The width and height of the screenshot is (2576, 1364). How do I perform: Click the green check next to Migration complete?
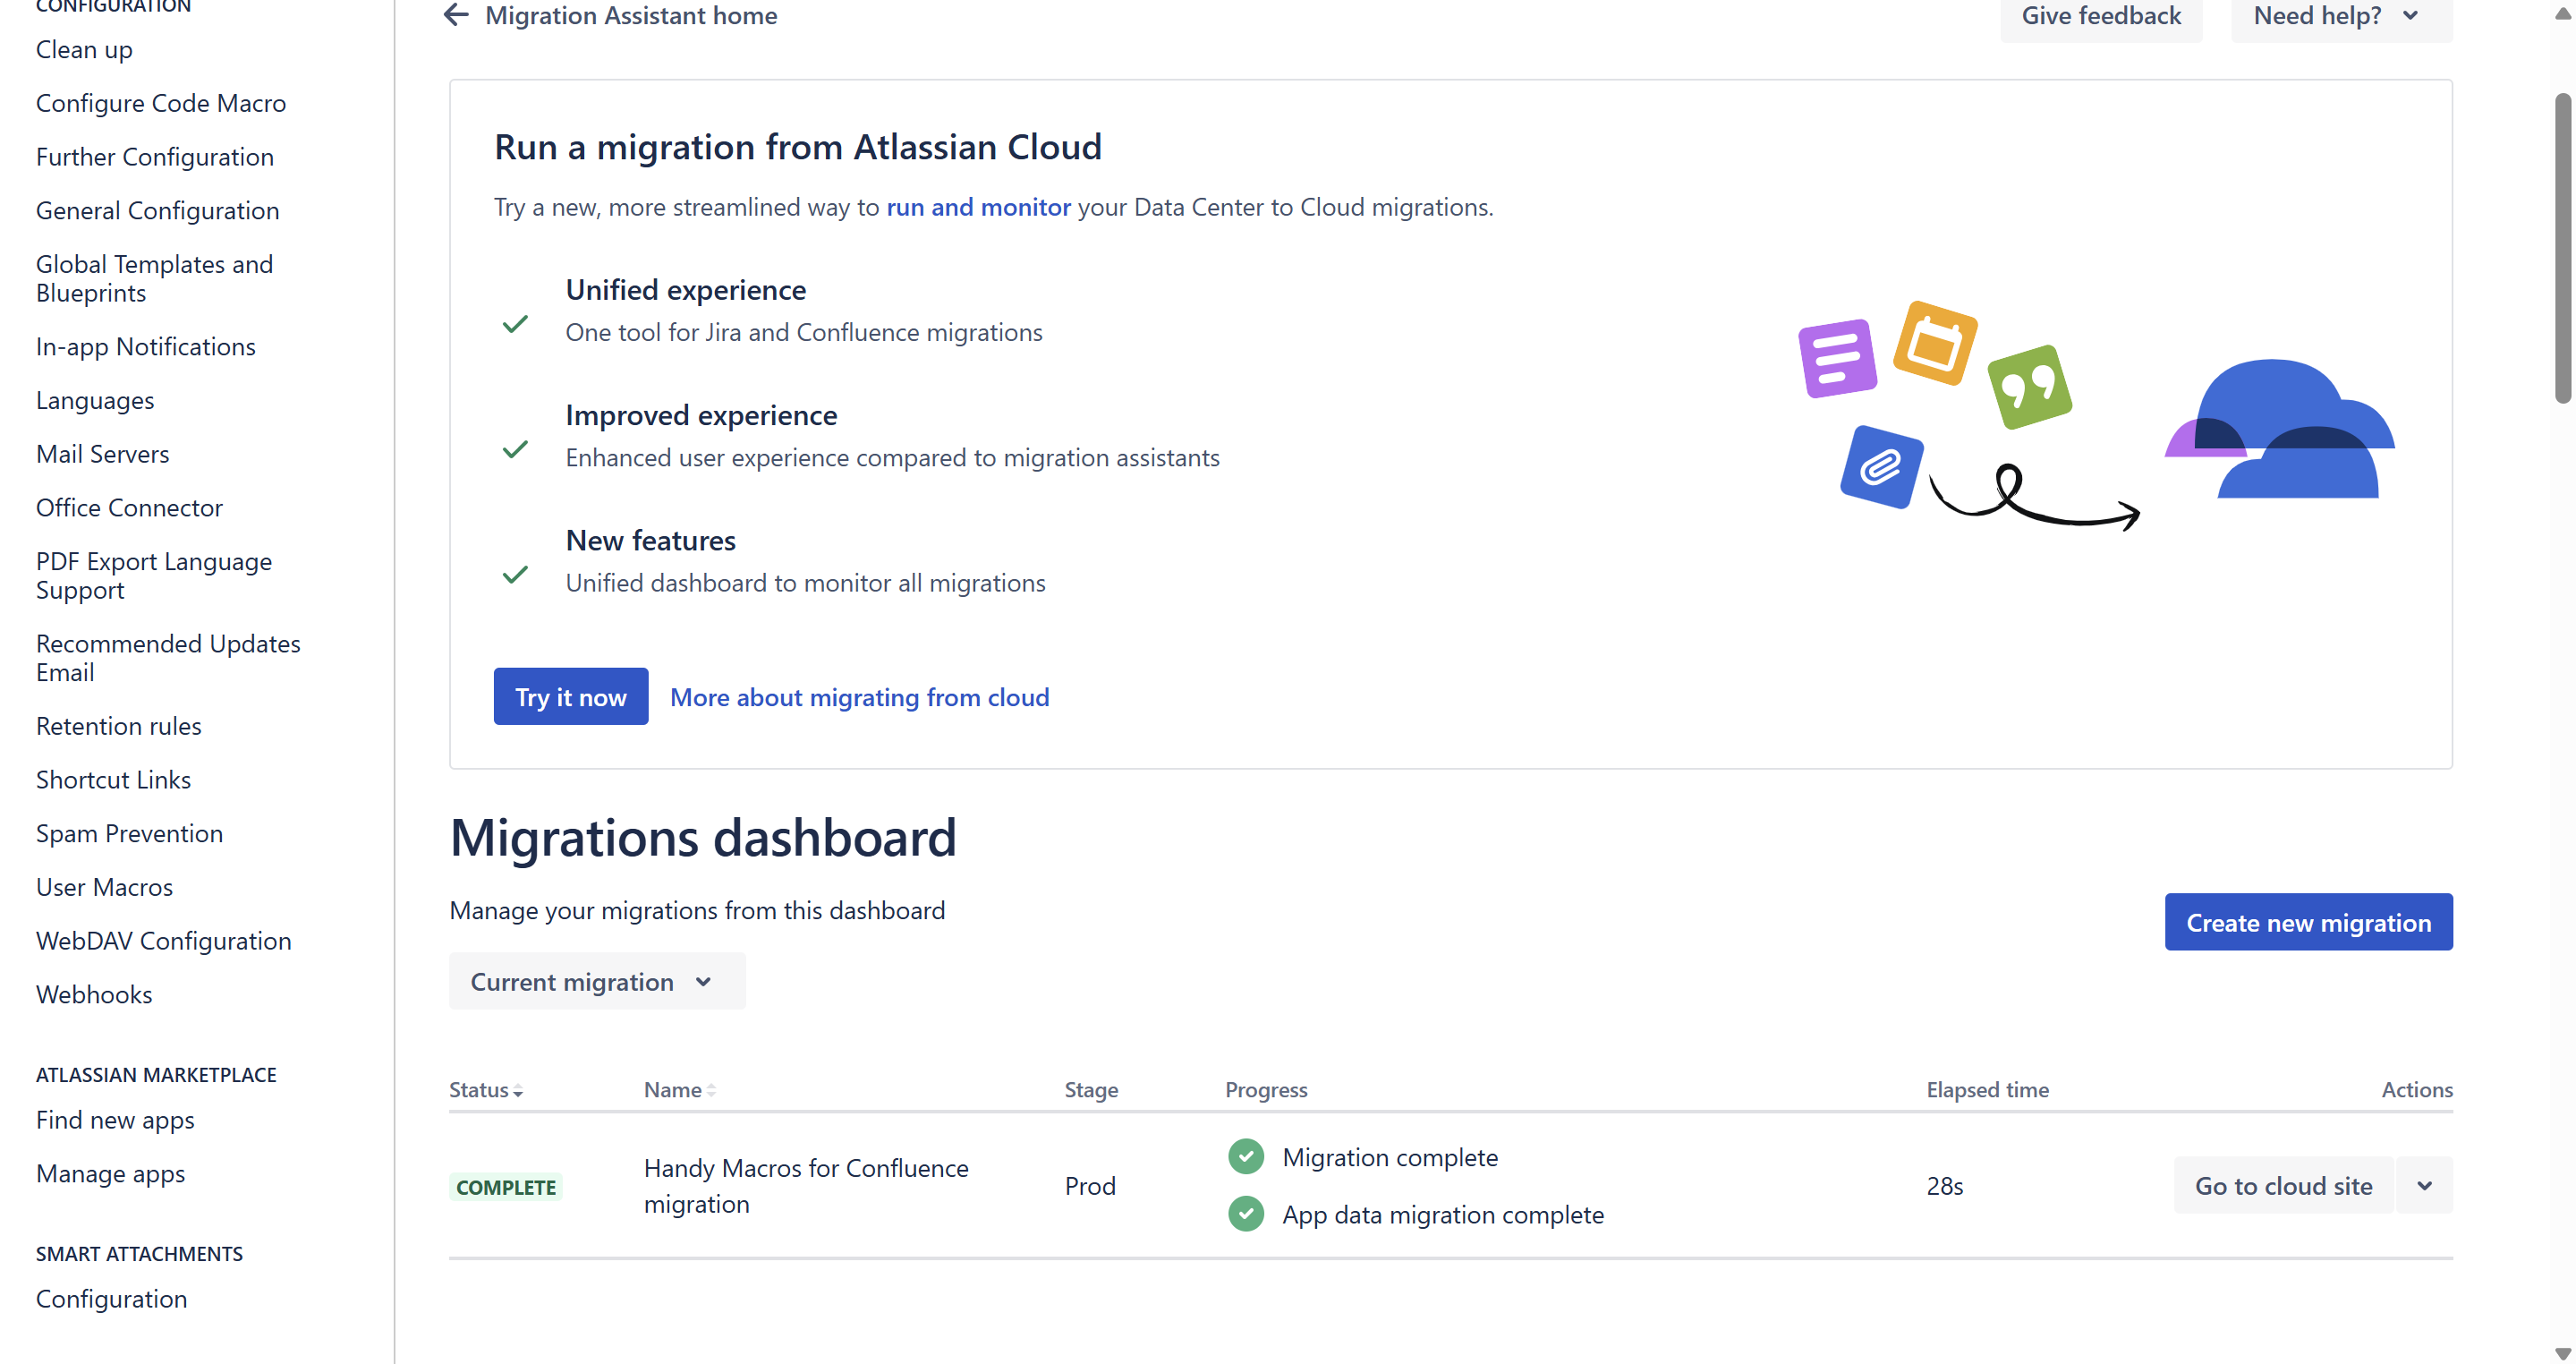pyautogui.click(x=1245, y=1157)
